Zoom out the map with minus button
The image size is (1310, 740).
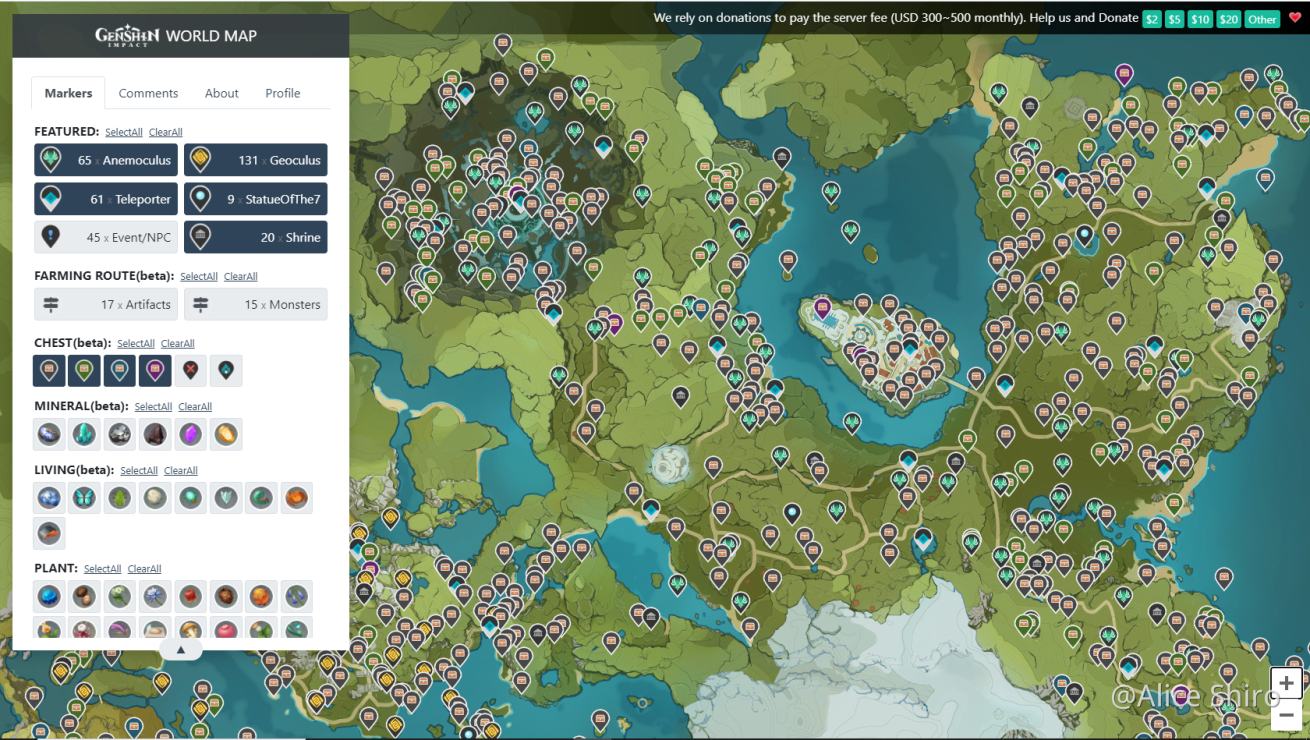[x=1286, y=716]
